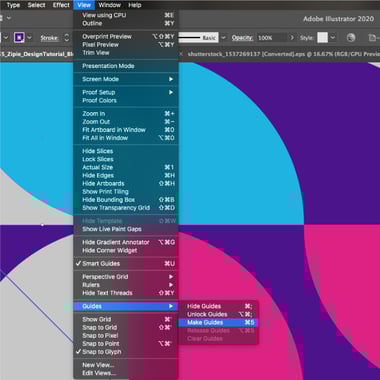
Task: Click the Style swatch box
Action: click(x=322, y=38)
